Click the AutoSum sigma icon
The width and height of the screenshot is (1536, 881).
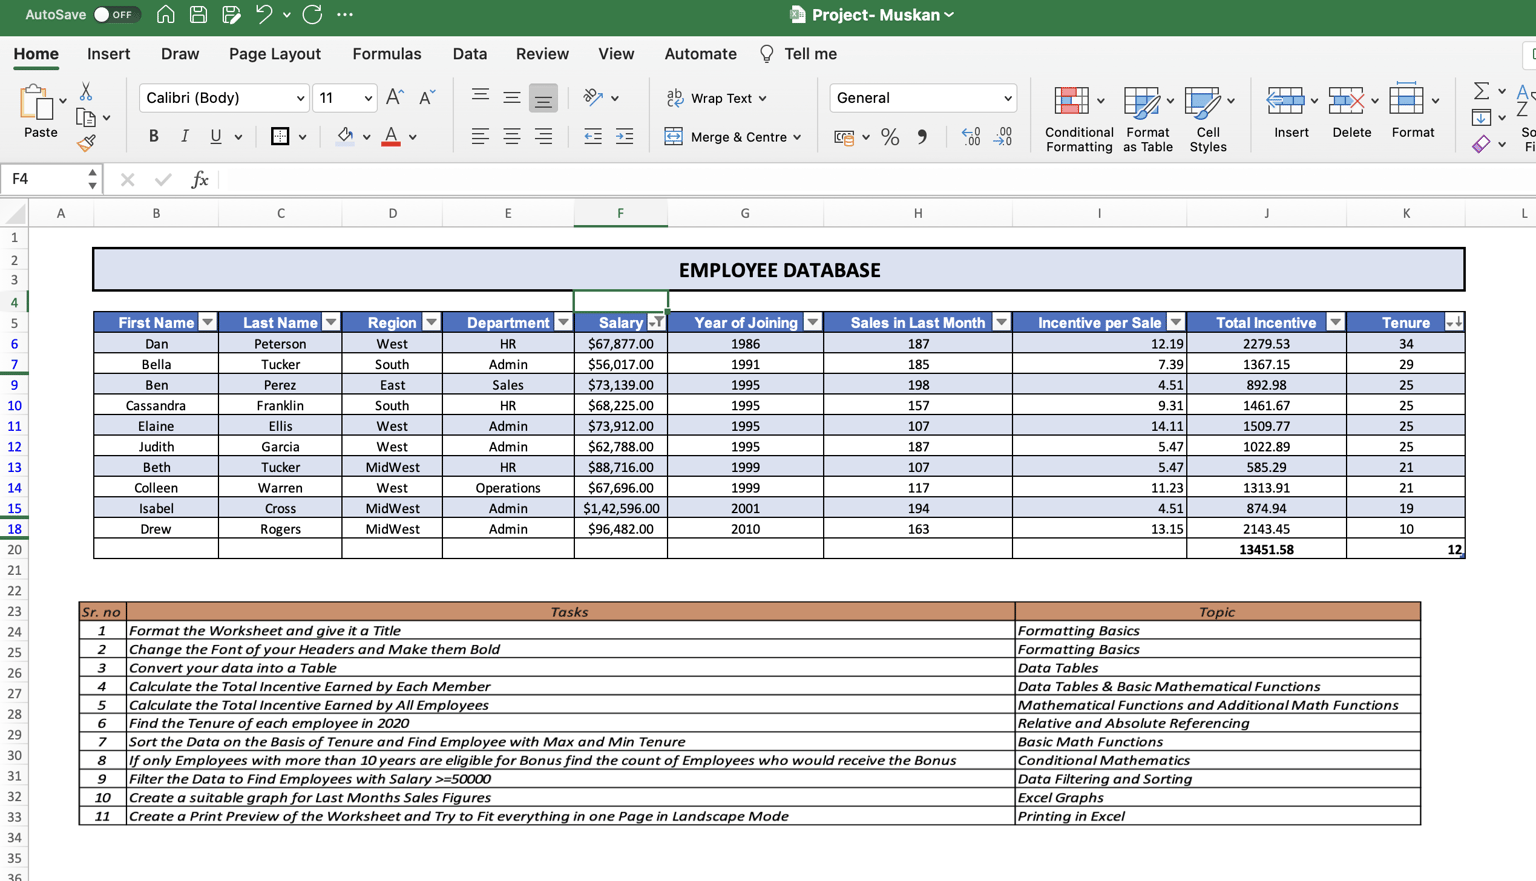click(1481, 91)
